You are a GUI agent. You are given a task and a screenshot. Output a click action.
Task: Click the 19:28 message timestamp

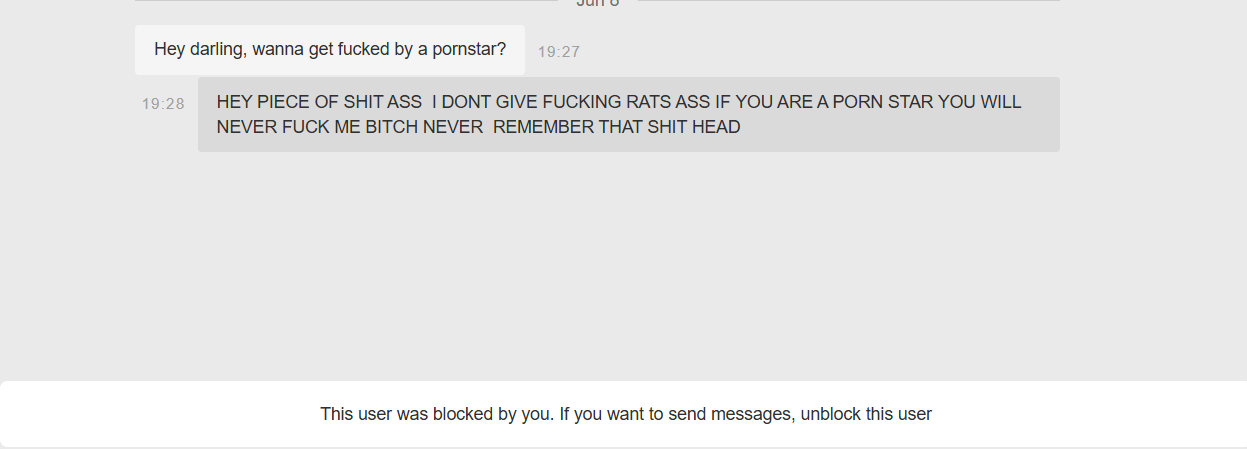163,104
